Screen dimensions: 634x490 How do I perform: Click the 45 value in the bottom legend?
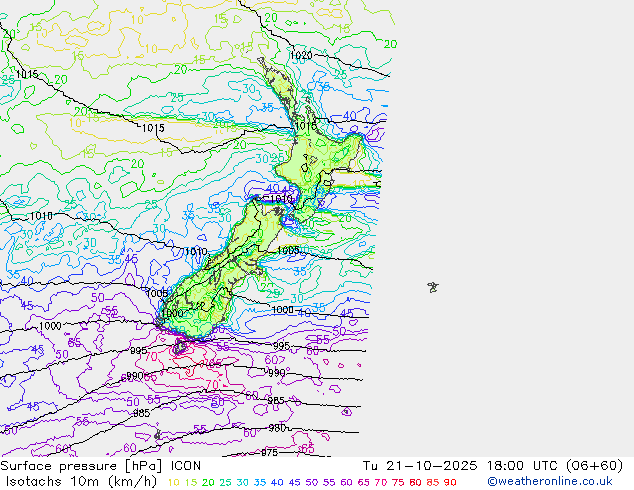tap(294, 482)
